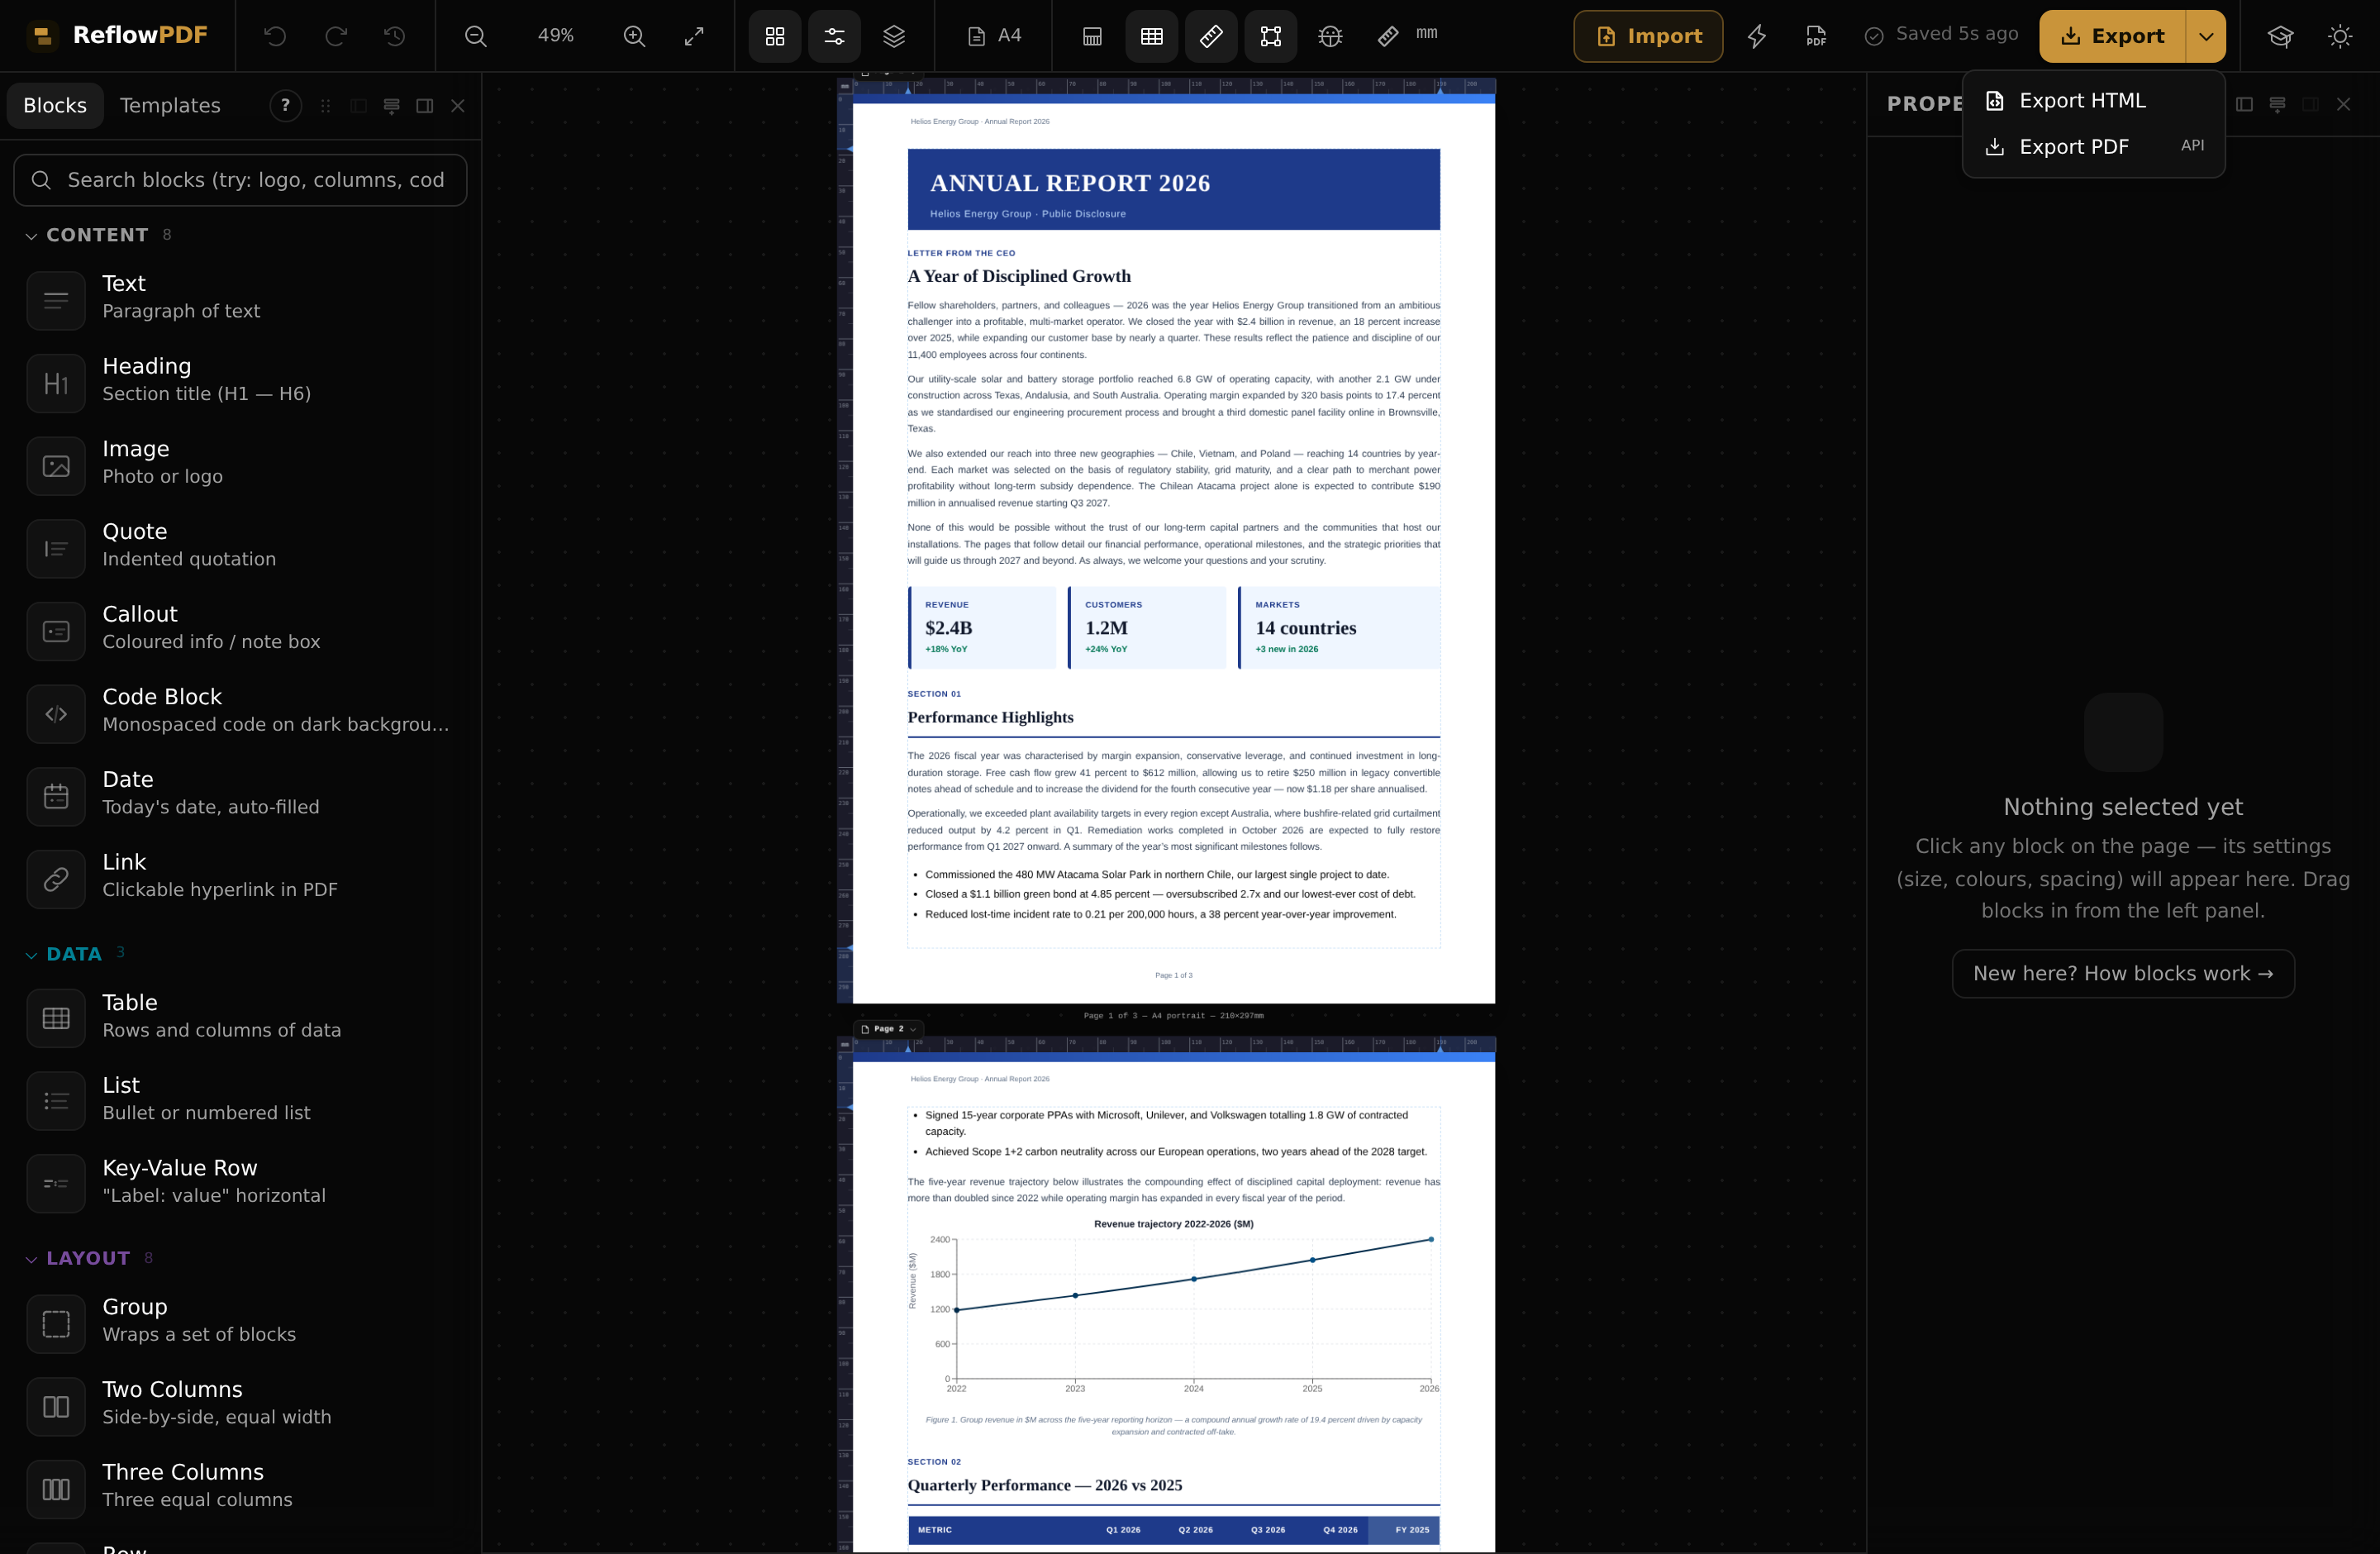Open 'New here? How blocks work' link
This screenshot has height=1554, width=2380.
pos(2123,973)
